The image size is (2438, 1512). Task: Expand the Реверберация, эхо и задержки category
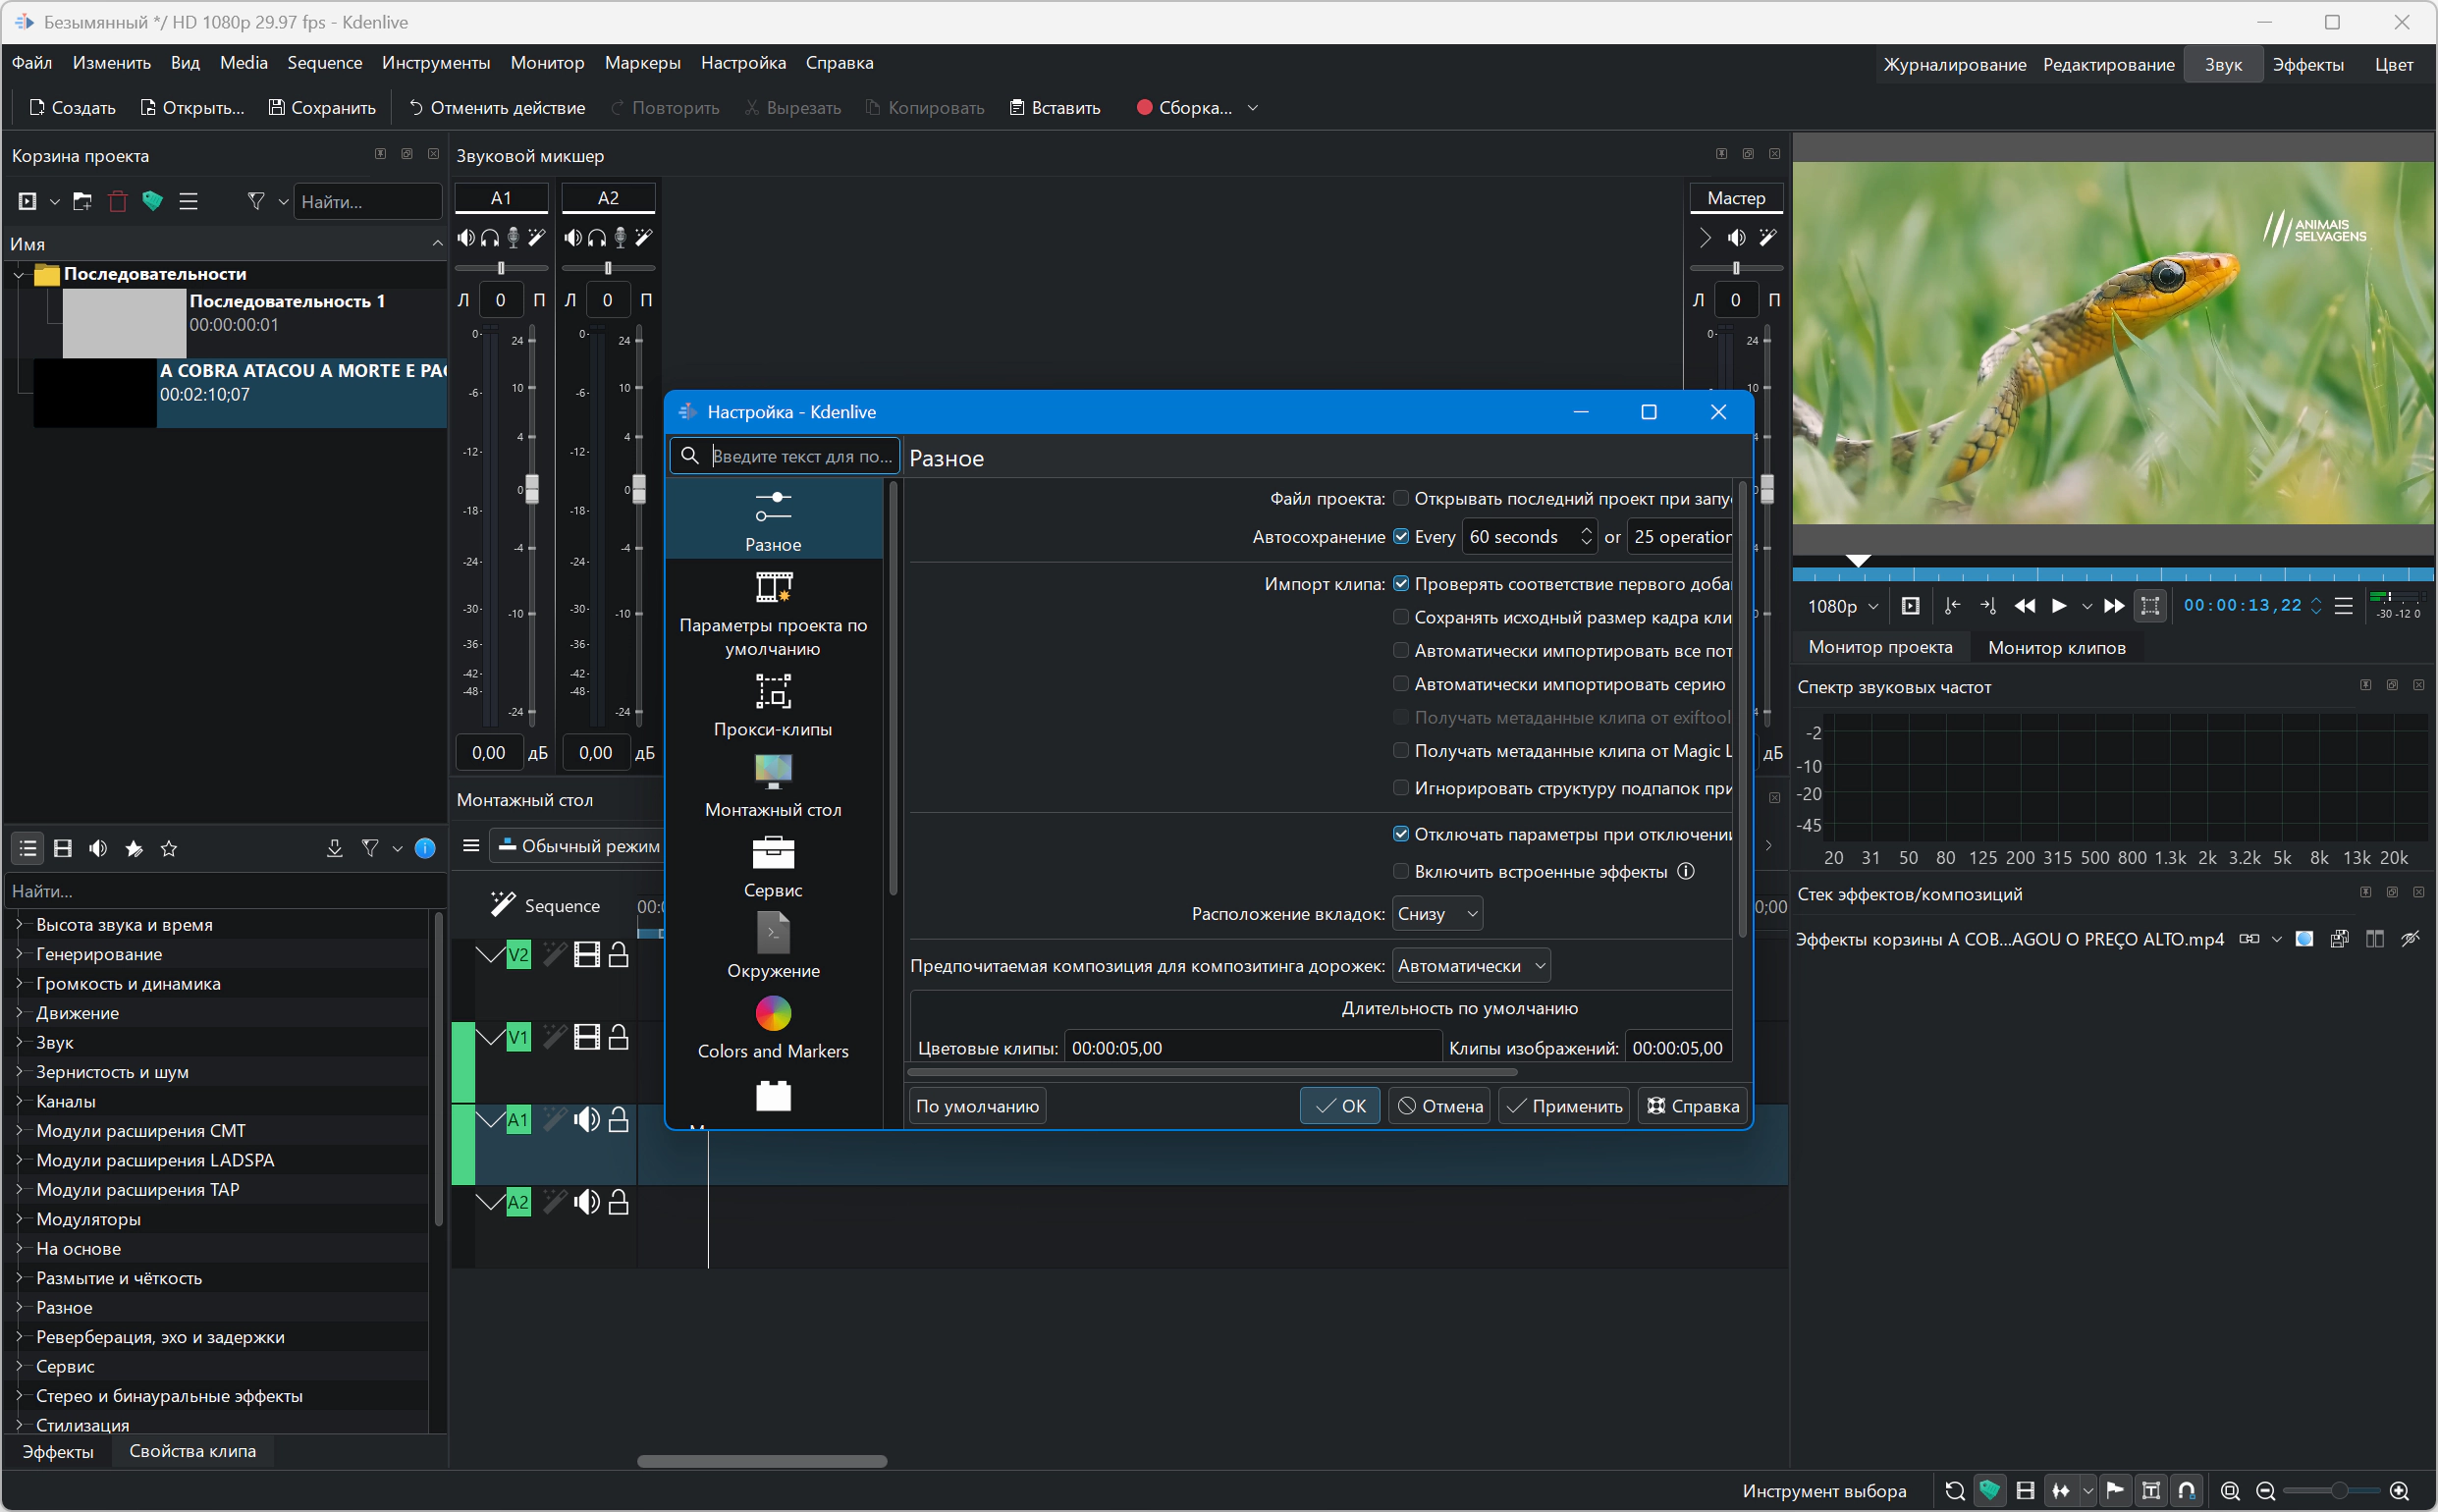click(x=19, y=1337)
